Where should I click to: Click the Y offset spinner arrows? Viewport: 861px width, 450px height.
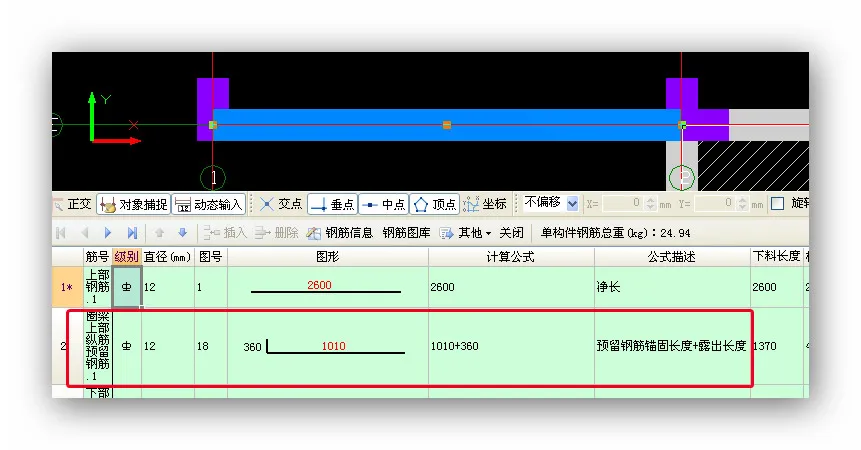coord(742,204)
